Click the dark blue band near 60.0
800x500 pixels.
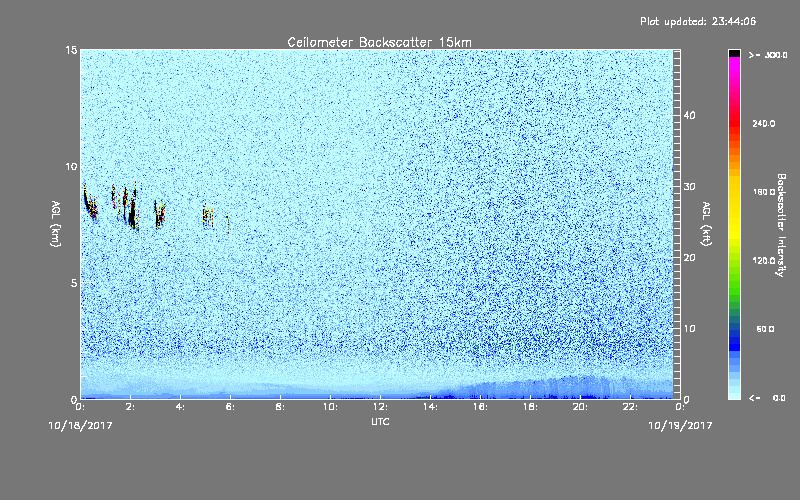click(734, 331)
